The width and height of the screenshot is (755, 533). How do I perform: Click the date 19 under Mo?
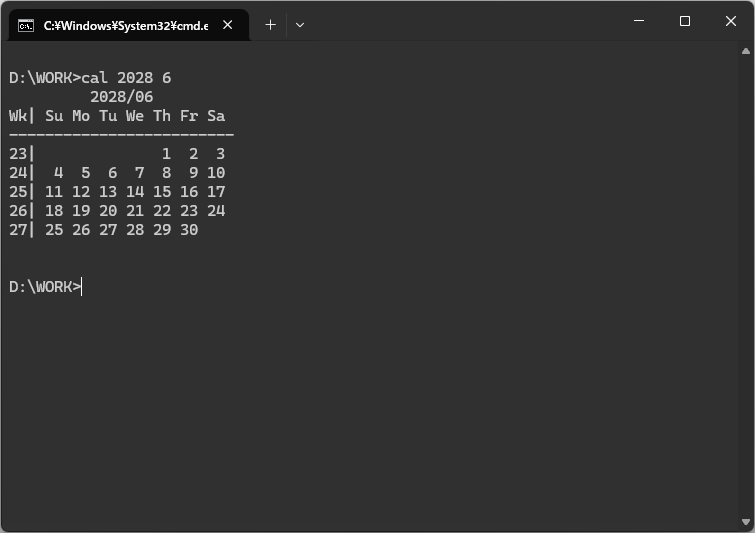tap(81, 211)
